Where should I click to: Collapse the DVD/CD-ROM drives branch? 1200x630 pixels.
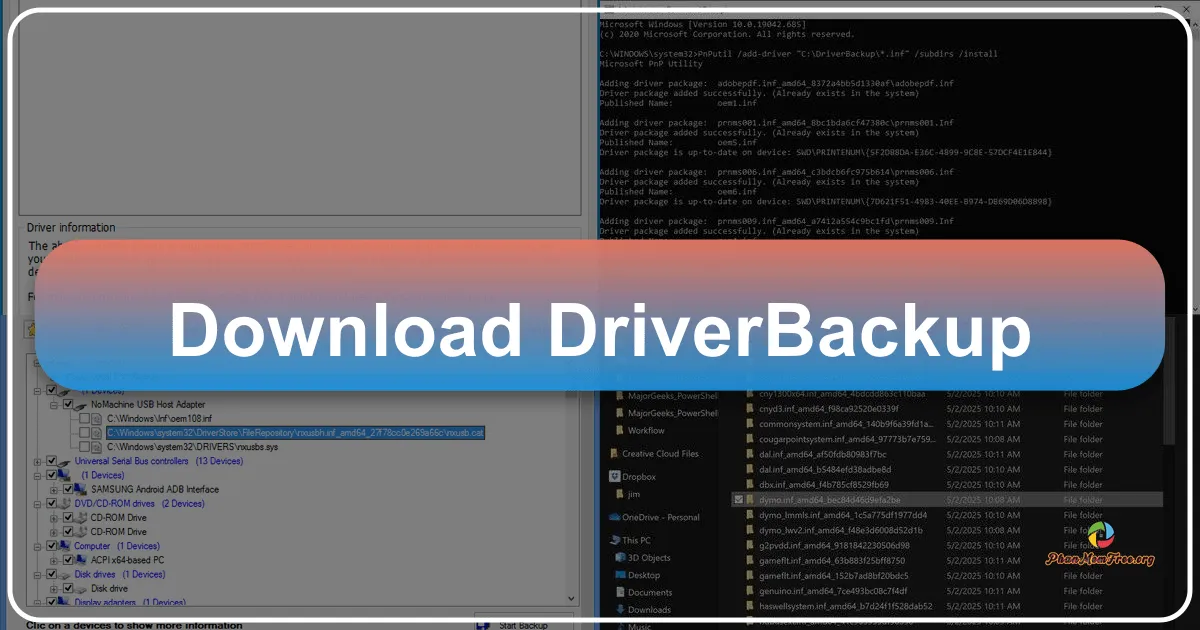(36, 503)
